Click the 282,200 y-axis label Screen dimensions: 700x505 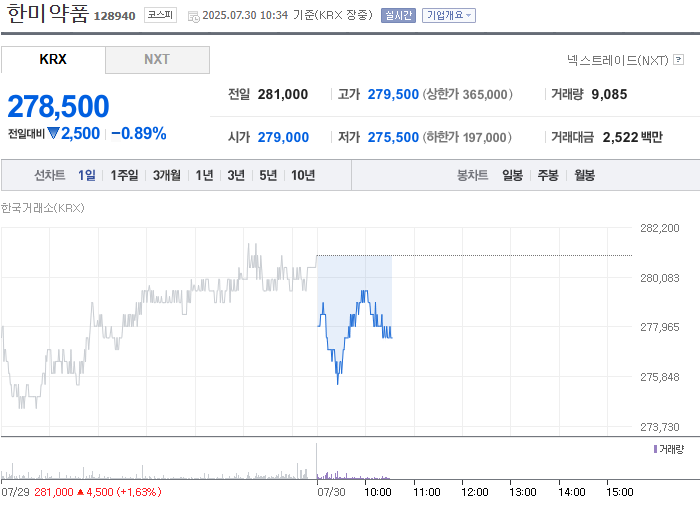(x=659, y=228)
